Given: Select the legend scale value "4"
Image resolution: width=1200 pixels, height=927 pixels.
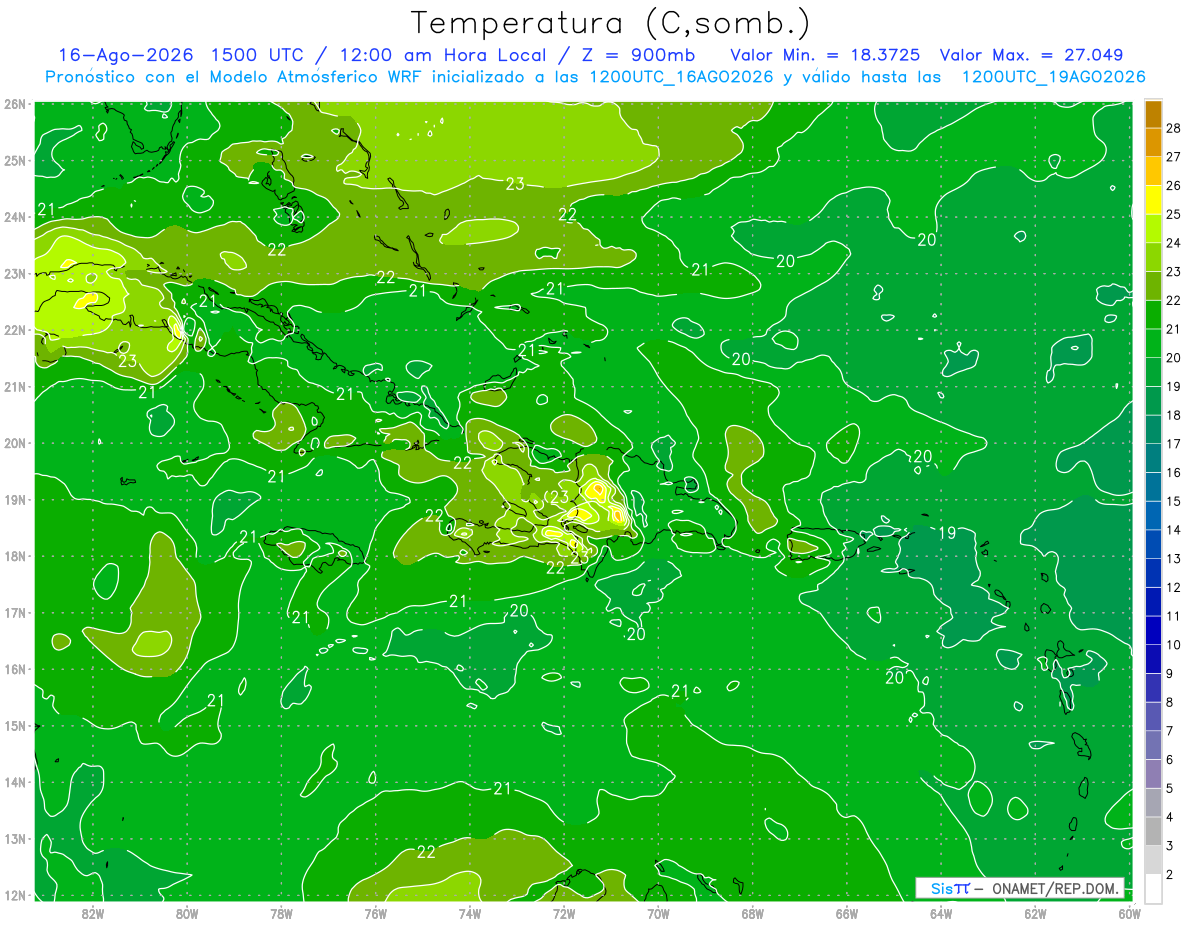Looking at the screenshot, I should tap(1170, 818).
